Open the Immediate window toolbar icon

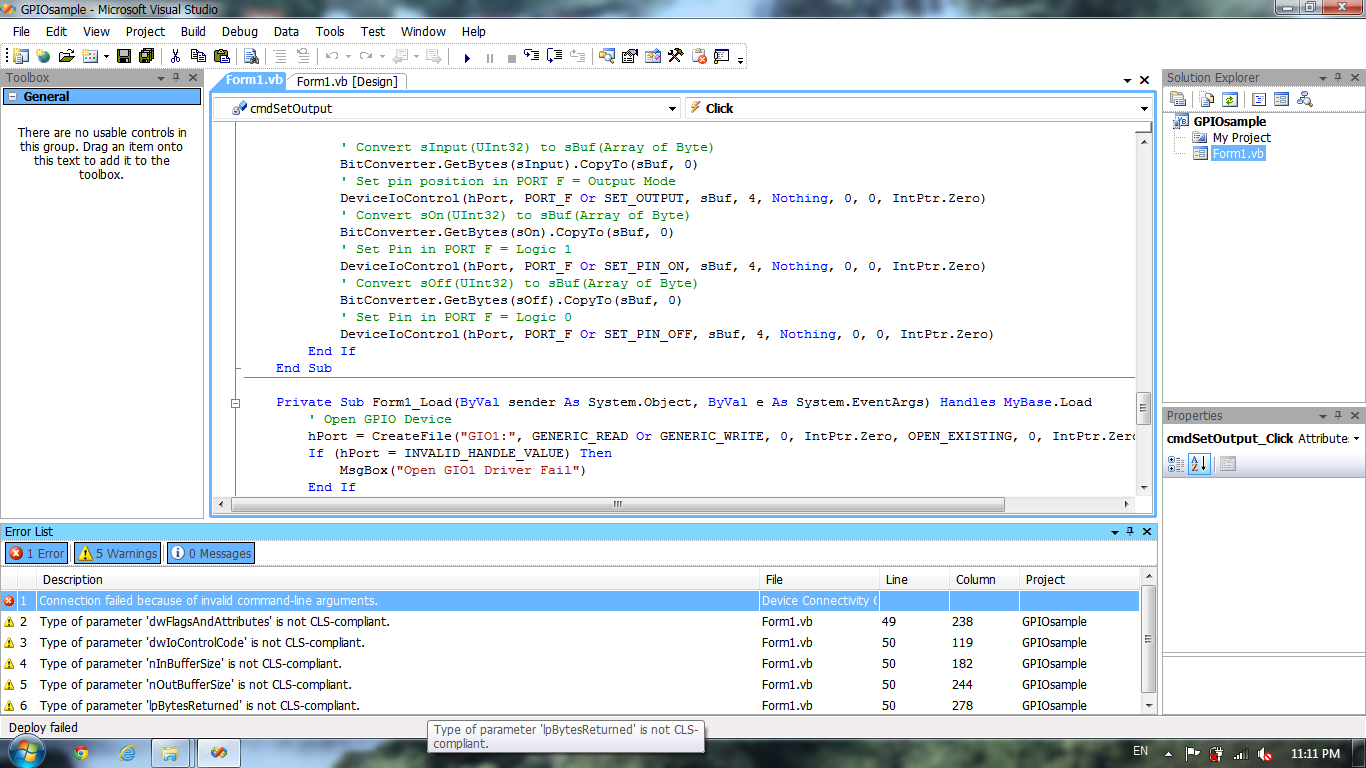coord(722,57)
